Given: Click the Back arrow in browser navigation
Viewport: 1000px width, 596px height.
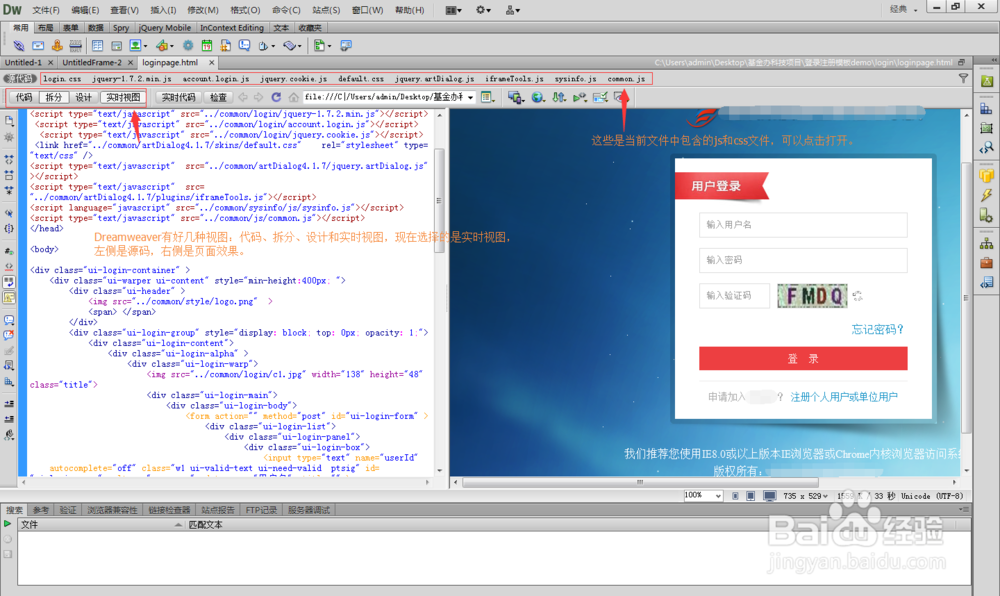Looking at the screenshot, I should point(243,97).
